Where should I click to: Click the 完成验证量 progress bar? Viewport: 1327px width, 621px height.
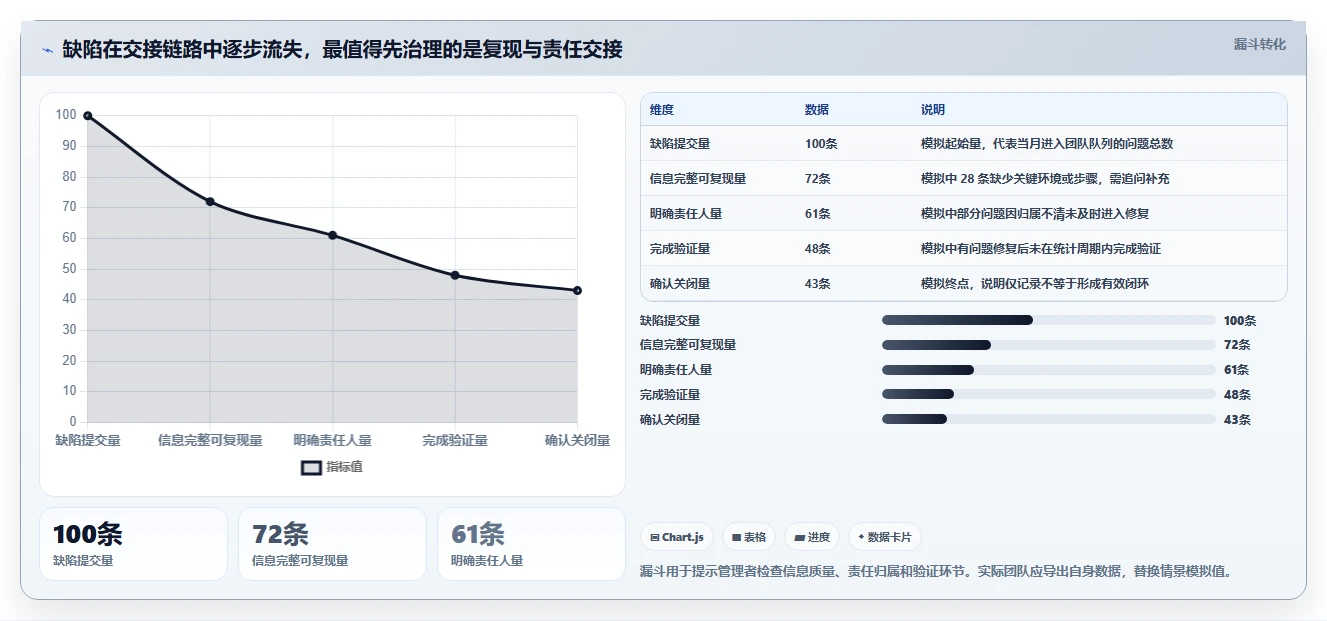click(x=1049, y=395)
